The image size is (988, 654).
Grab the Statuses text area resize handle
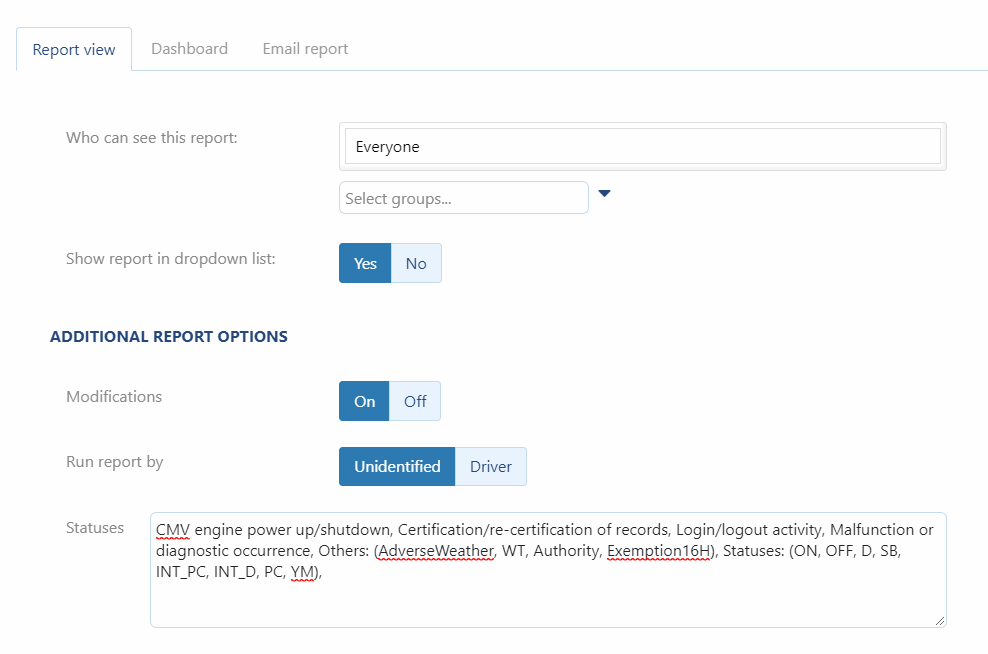tap(939, 621)
